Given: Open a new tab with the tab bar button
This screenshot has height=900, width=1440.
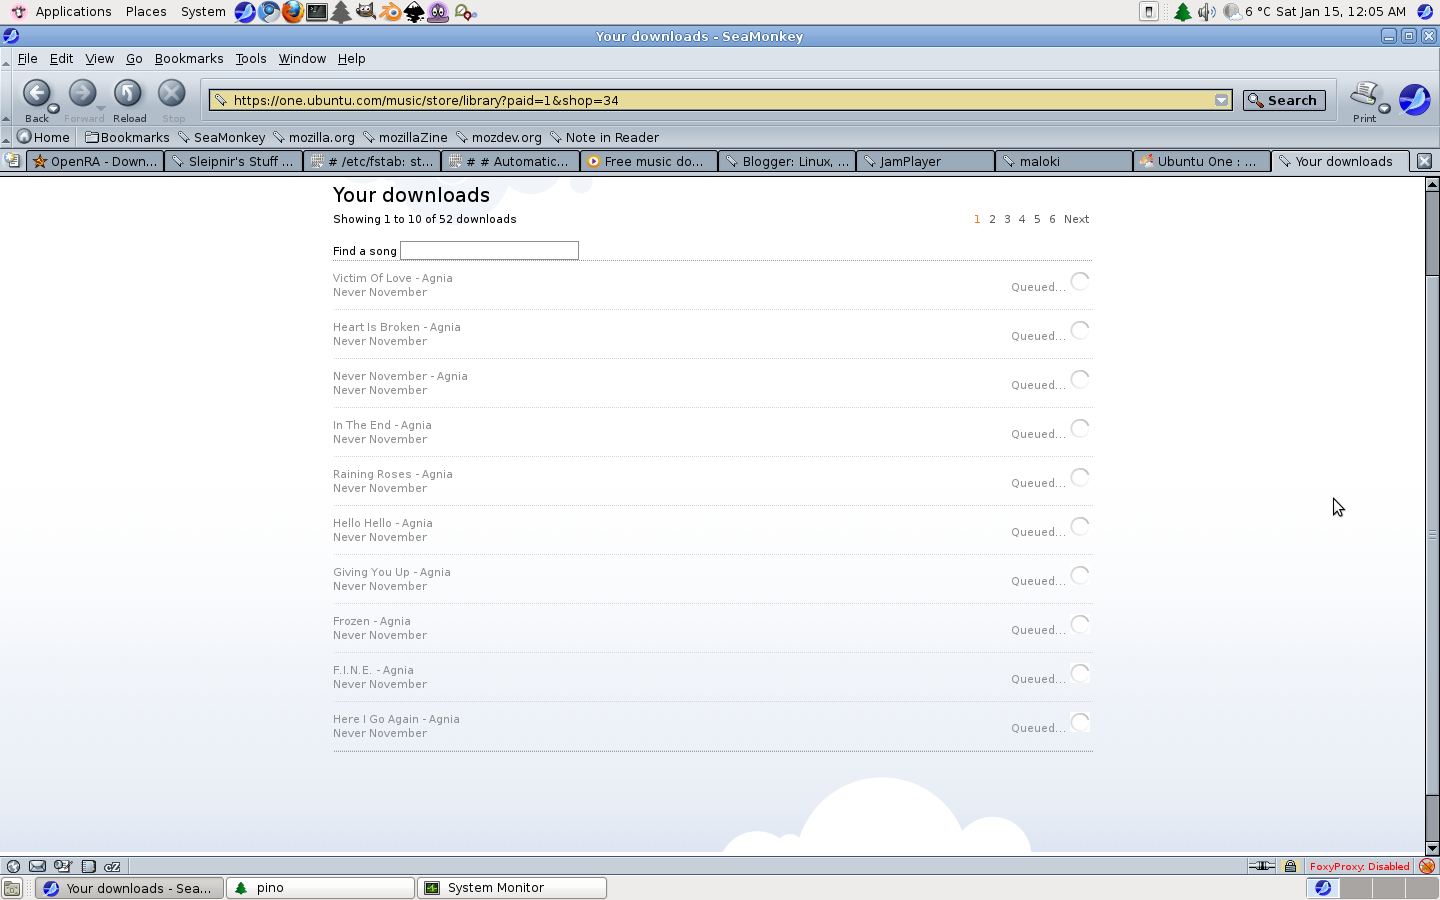Looking at the screenshot, I should pyautogui.click(x=12, y=161).
